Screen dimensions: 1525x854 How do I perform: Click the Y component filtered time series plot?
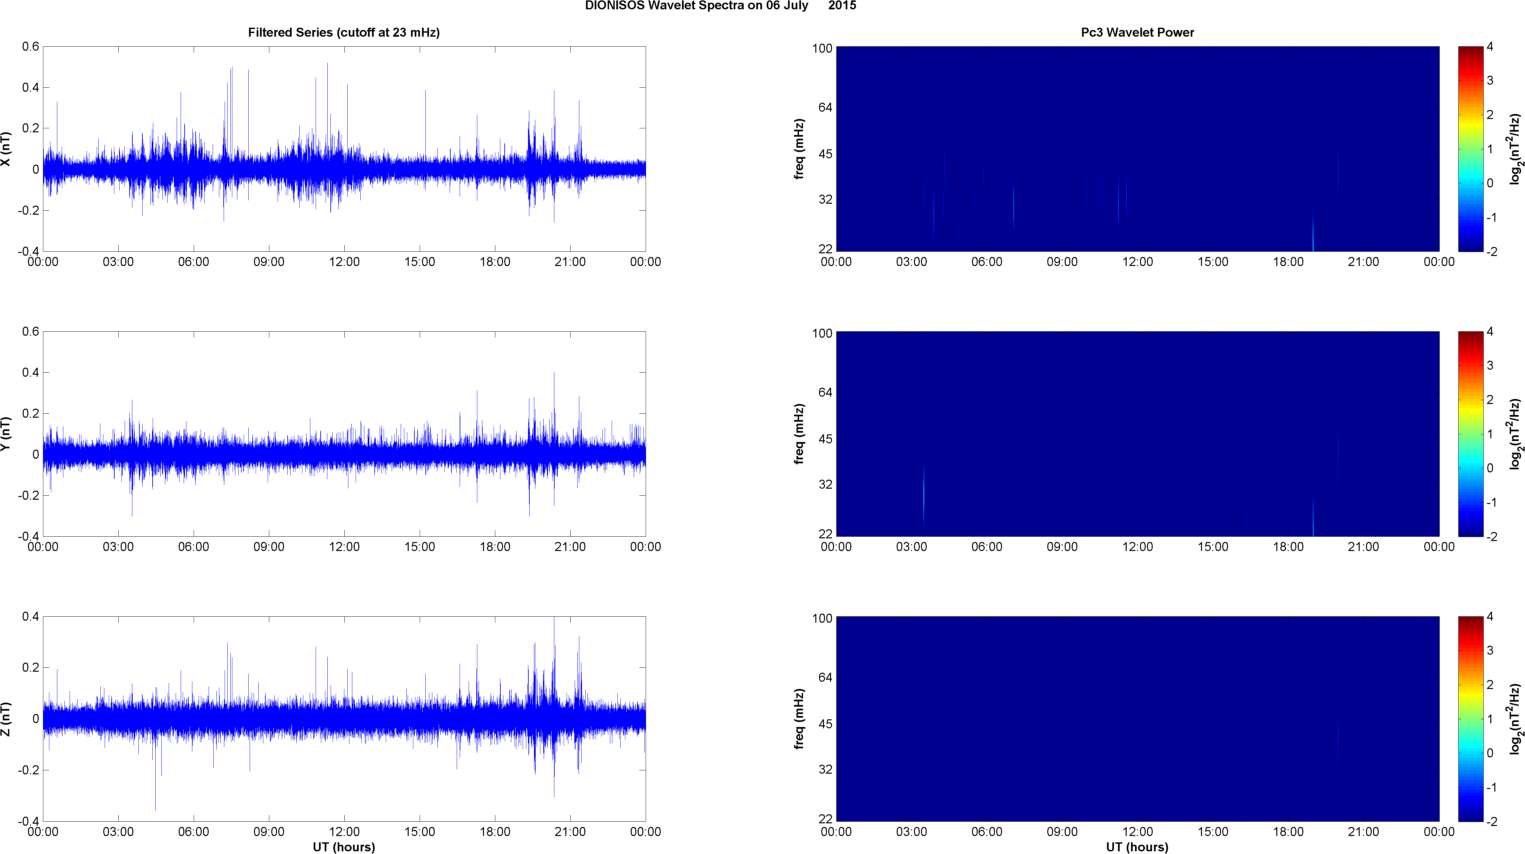click(x=344, y=434)
